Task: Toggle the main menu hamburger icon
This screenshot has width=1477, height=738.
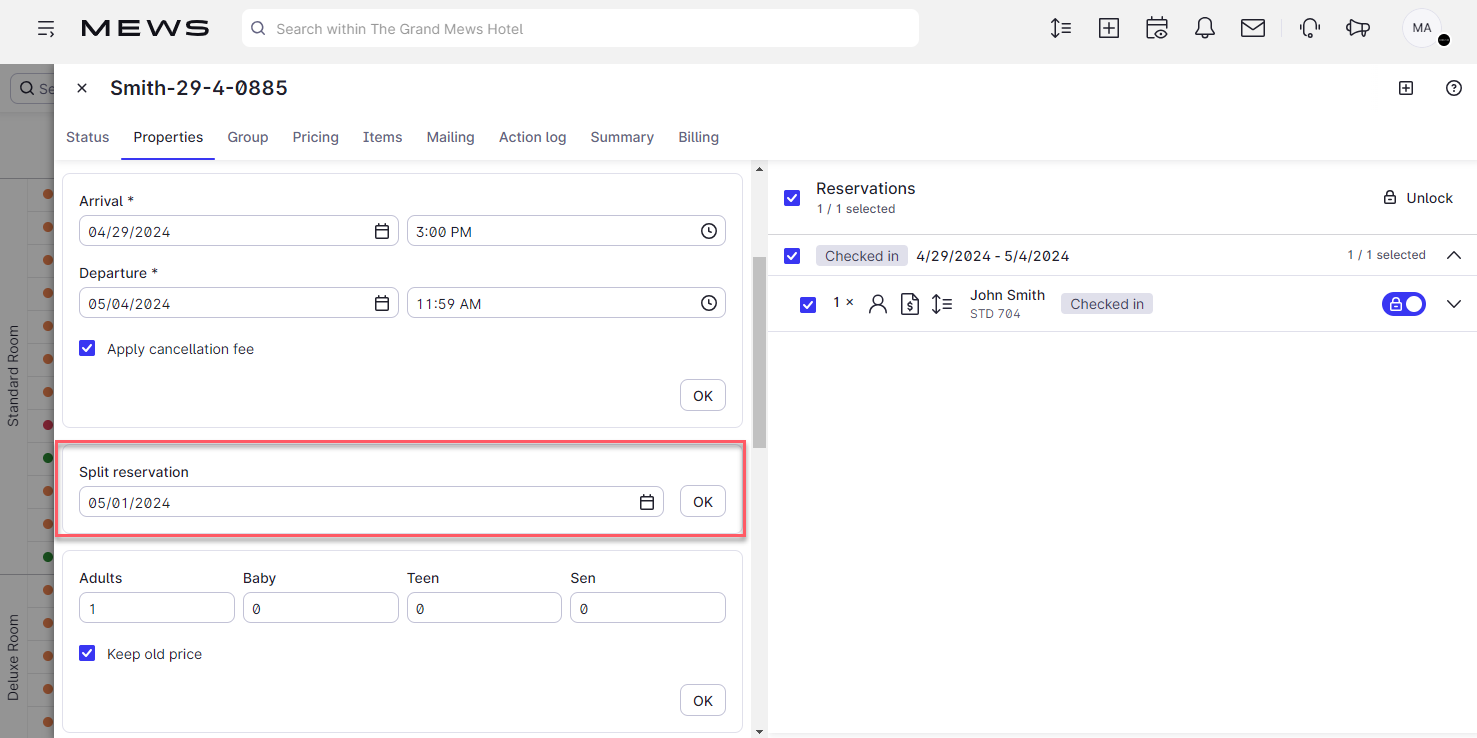Action: pyautogui.click(x=46, y=29)
